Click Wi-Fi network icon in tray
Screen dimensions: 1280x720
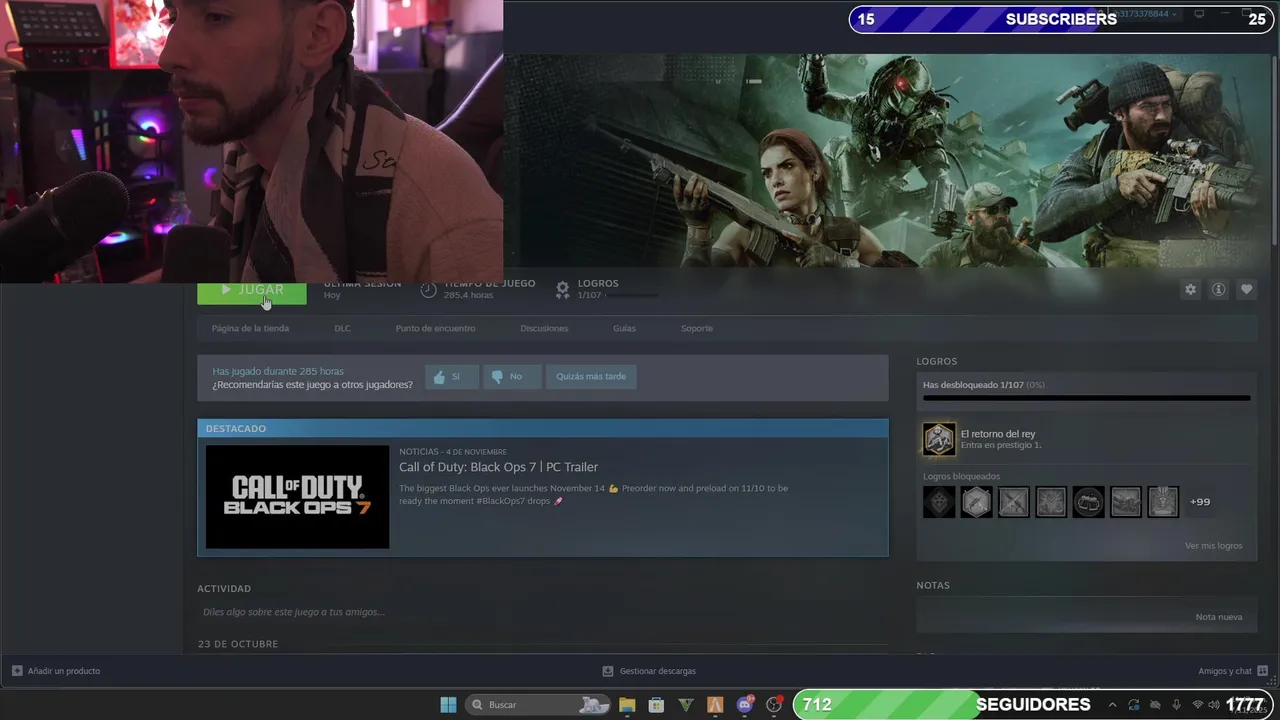click(x=1198, y=705)
